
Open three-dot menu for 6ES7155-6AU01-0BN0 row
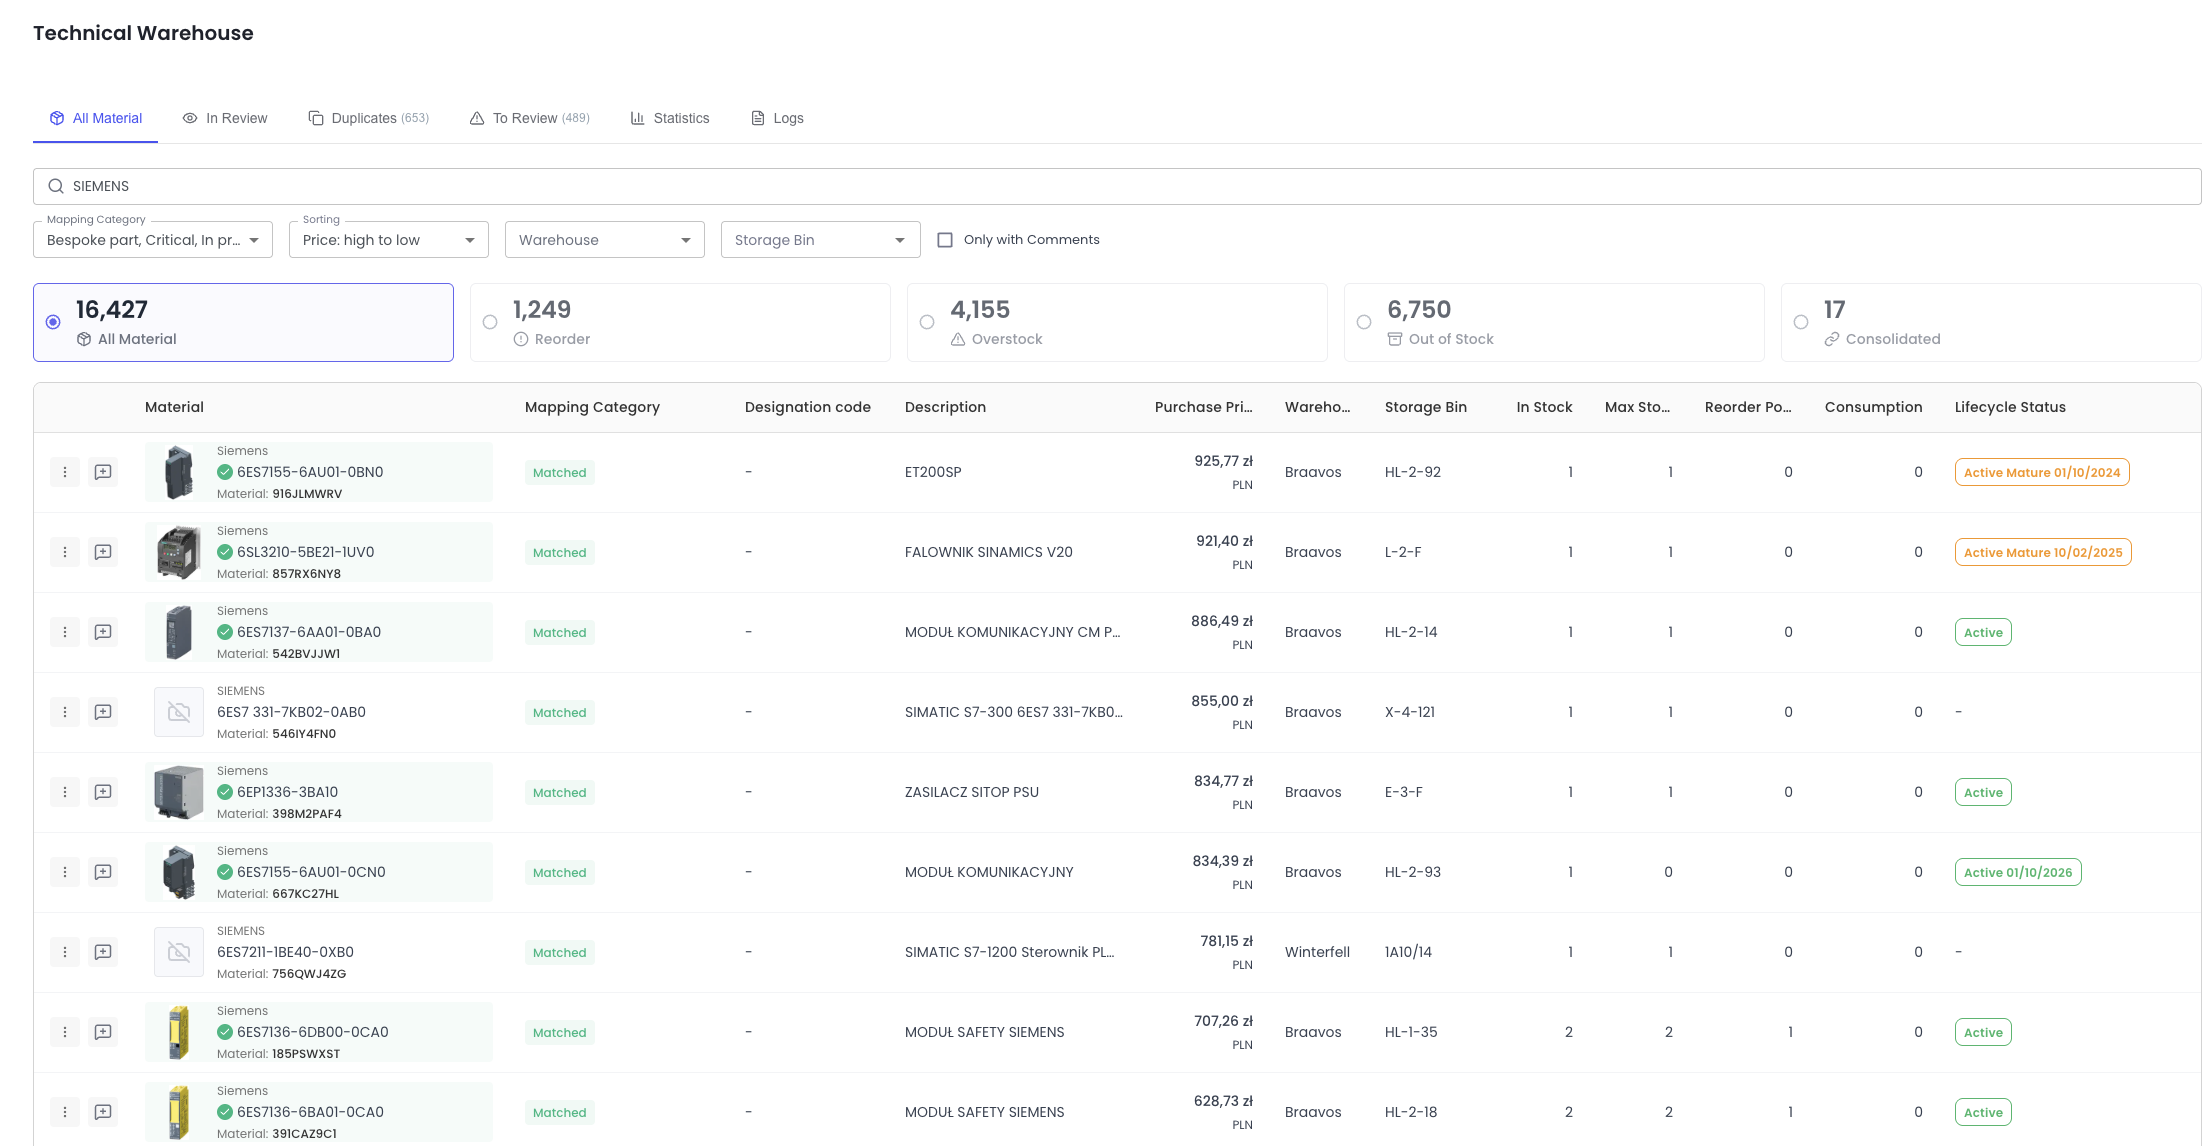point(65,472)
